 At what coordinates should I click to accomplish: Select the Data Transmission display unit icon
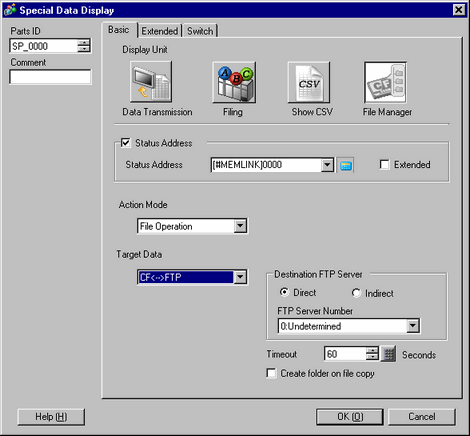click(x=151, y=82)
